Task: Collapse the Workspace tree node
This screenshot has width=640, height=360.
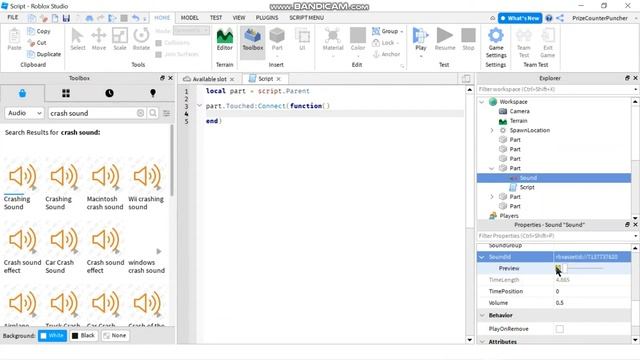Action: tap(482, 102)
